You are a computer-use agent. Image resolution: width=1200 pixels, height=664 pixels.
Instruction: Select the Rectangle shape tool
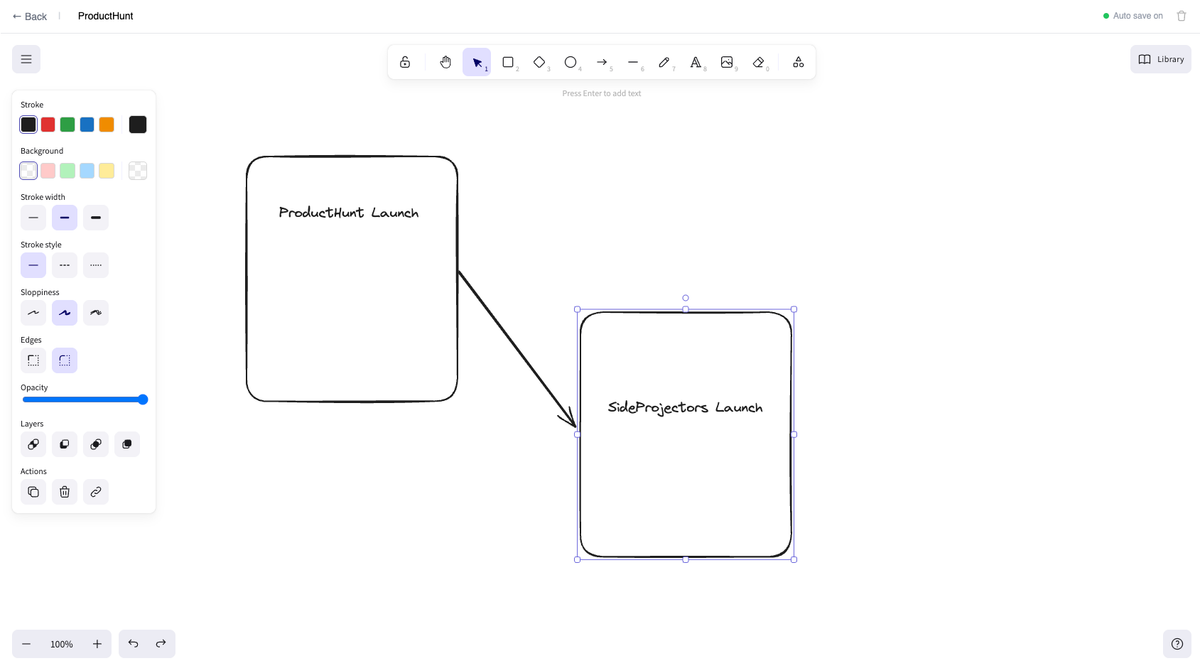click(x=508, y=62)
